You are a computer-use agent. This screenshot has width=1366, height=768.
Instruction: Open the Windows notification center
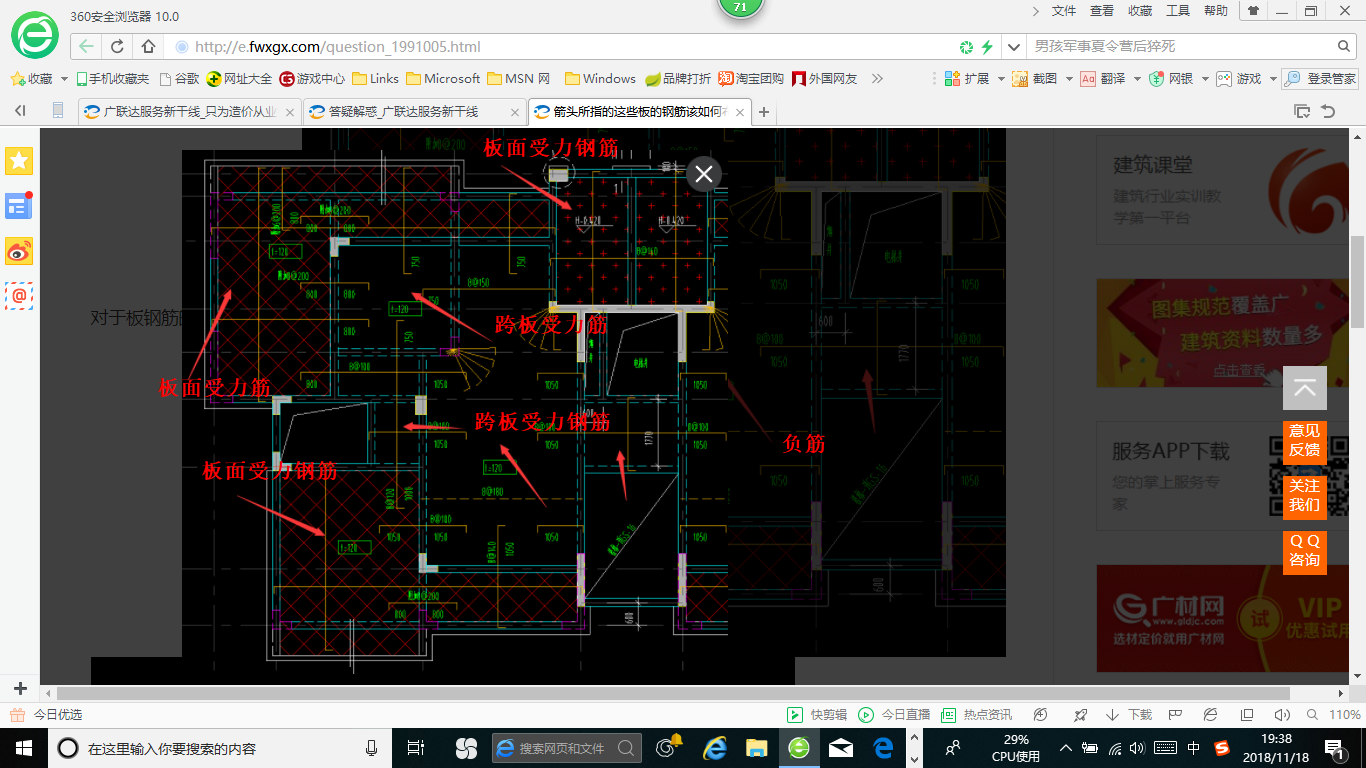[x=1336, y=748]
